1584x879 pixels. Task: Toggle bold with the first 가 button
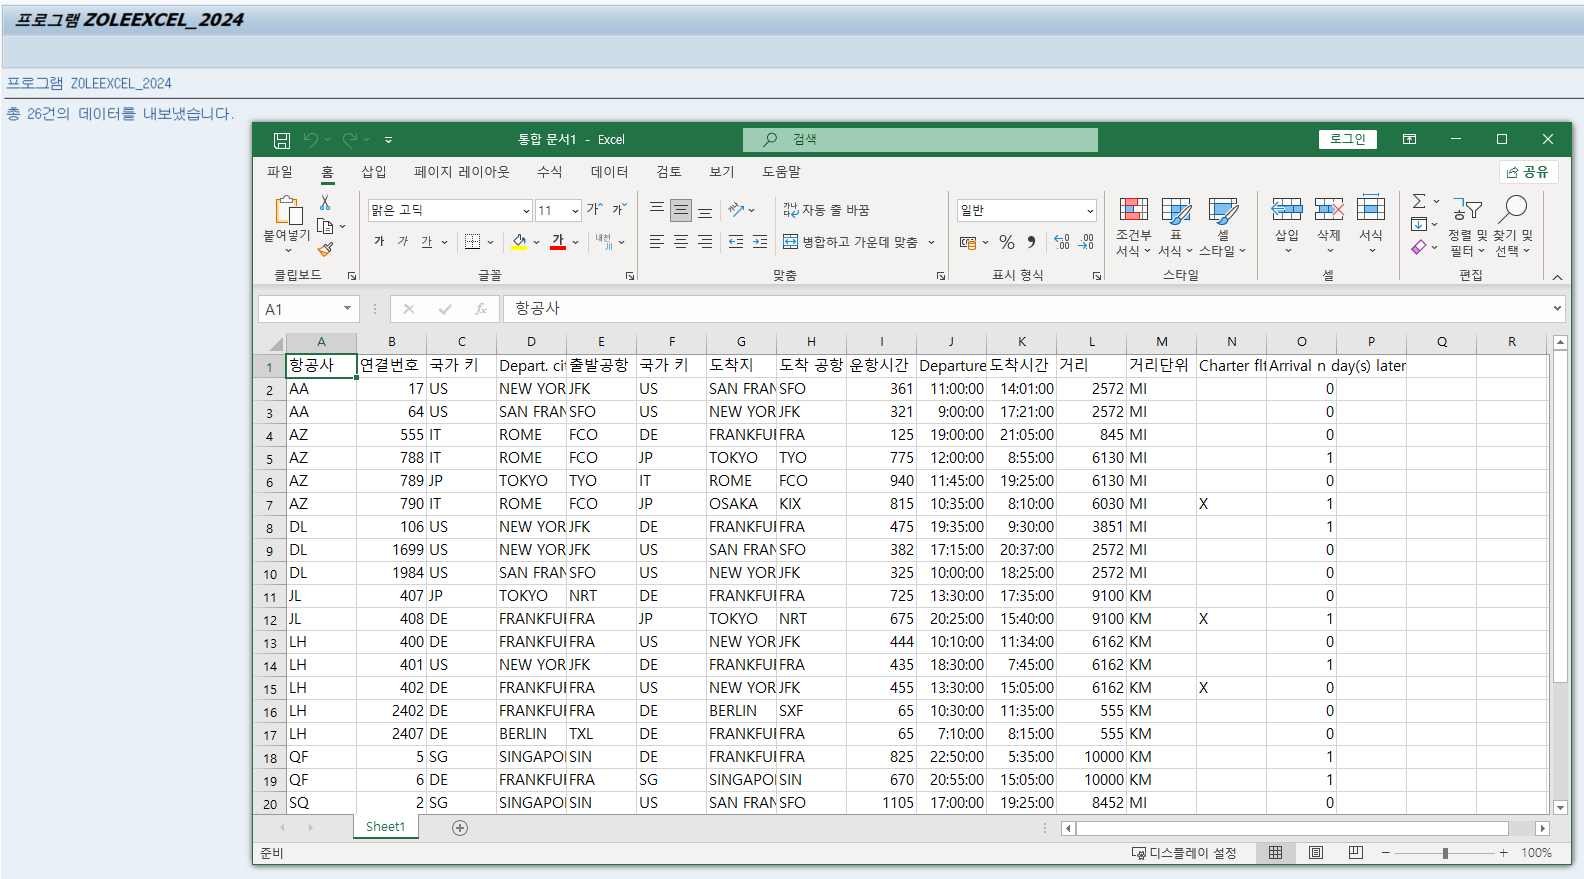[379, 241]
